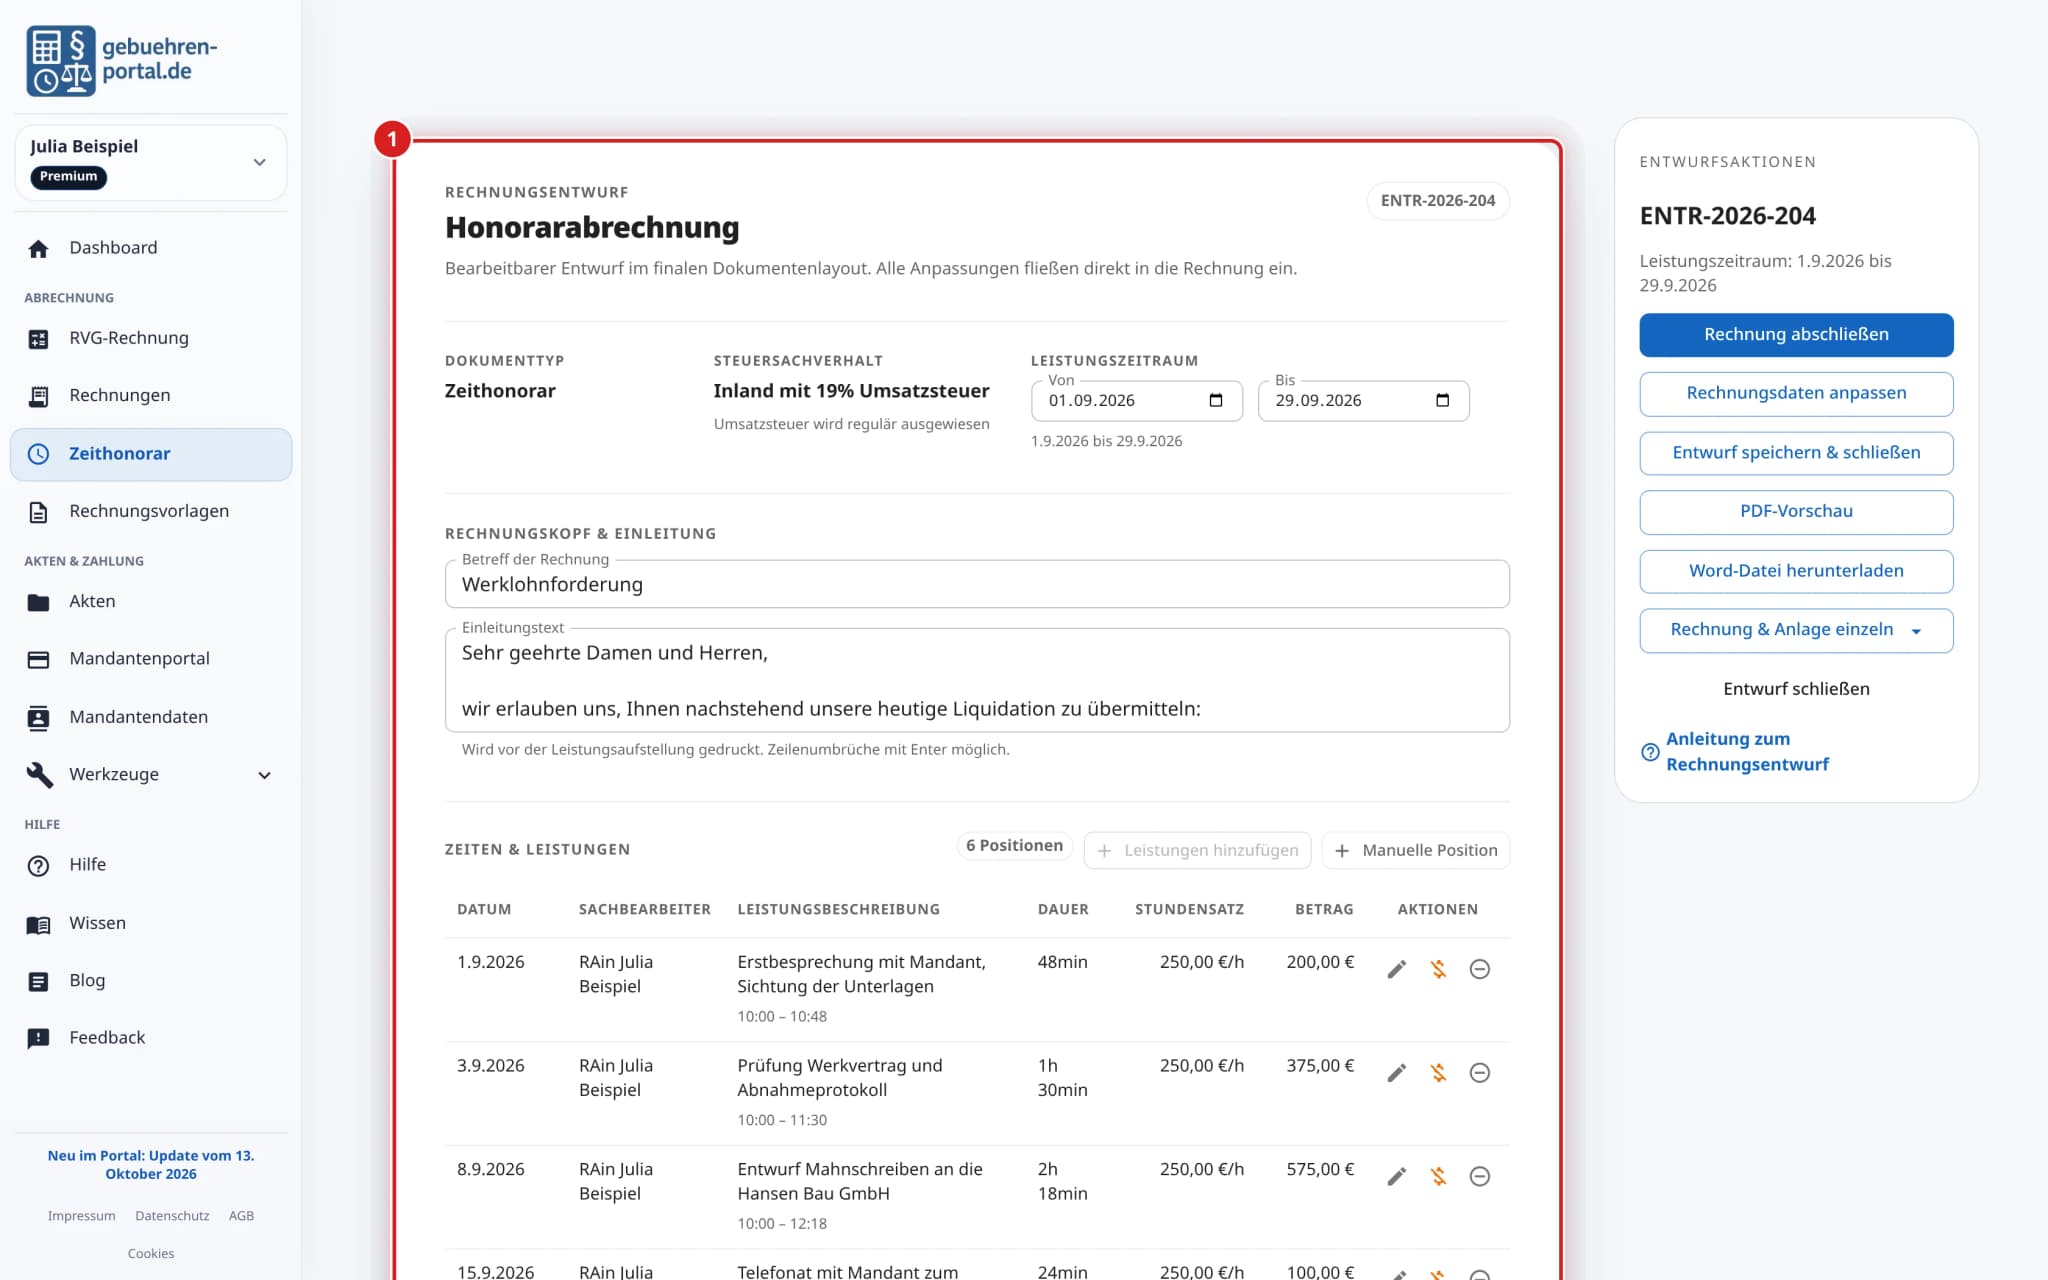2048x1280 pixels.
Task: Open Feedback in the sidebar
Action: 151,1038
